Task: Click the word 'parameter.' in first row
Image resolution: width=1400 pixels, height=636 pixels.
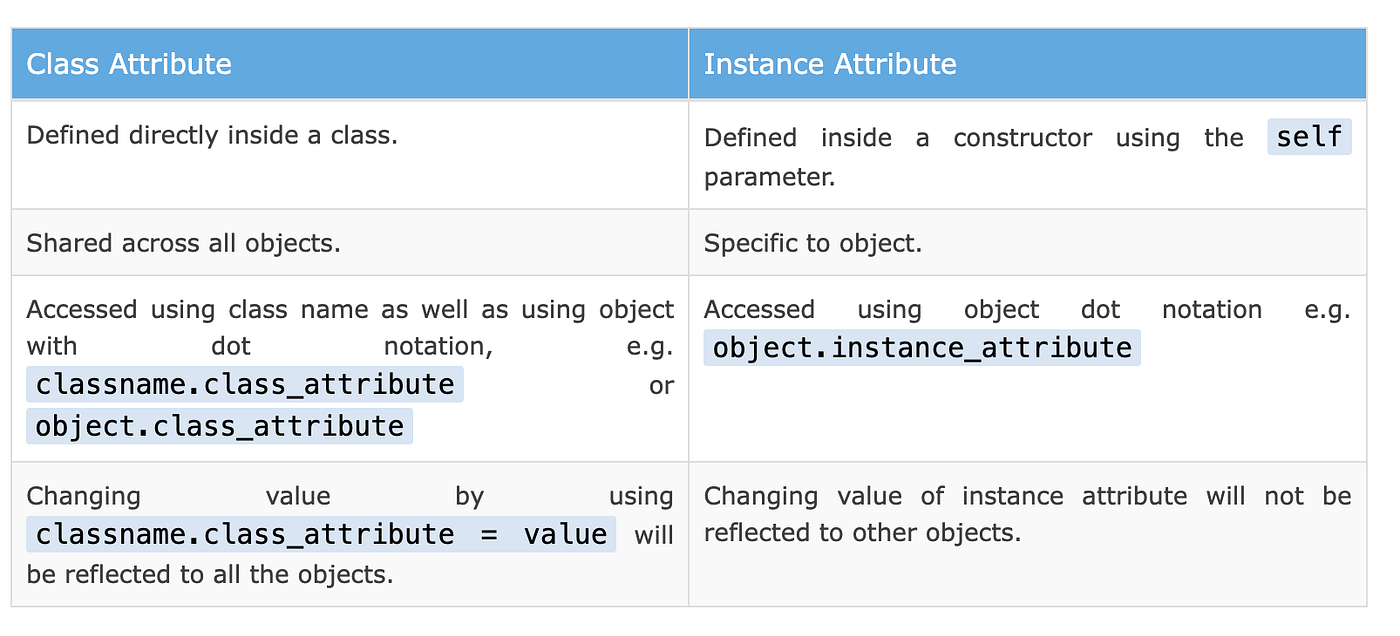Action: pyautogui.click(x=769, y=178)
